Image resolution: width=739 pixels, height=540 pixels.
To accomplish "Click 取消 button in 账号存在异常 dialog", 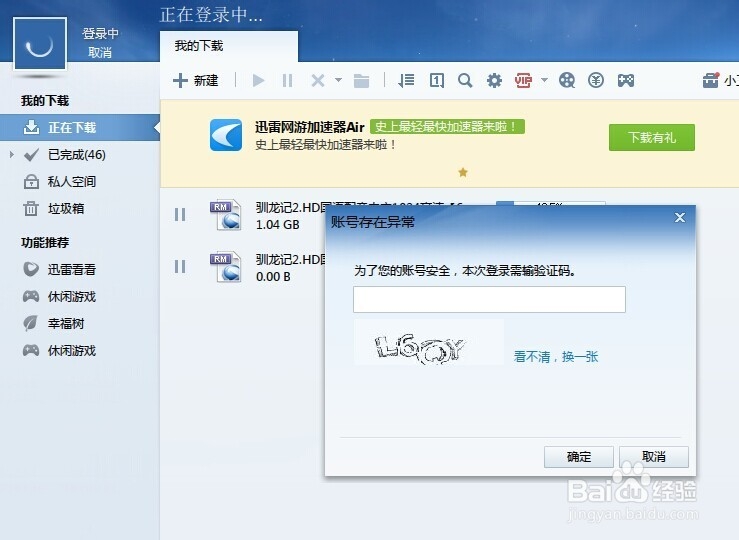I will coord(654,457).
